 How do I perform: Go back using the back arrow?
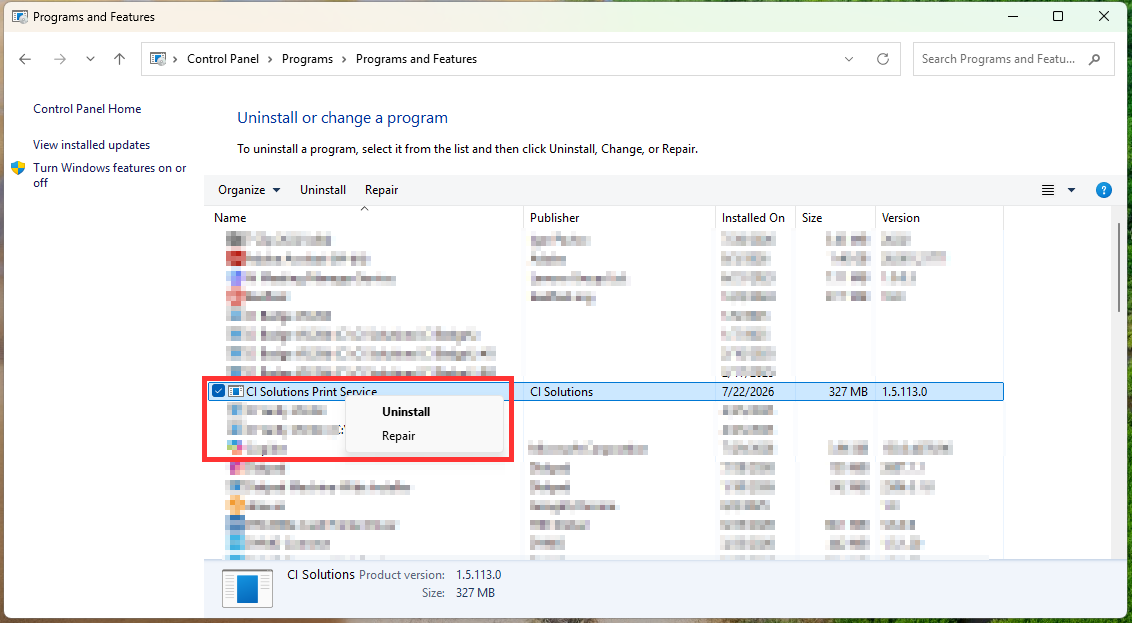pyautogui.click(x=25, y=59)
